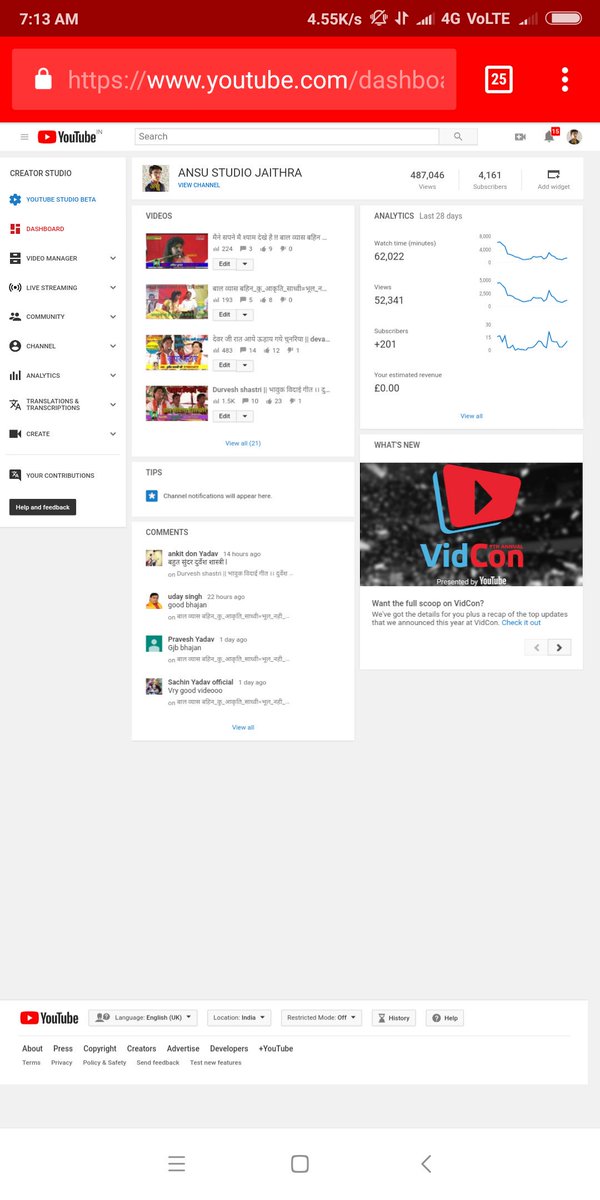Click commenter name Sachin Yadav official

pos(200,682)
